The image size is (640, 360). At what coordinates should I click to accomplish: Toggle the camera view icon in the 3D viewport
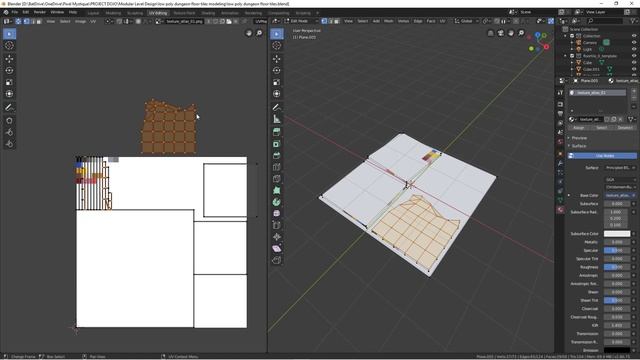(x=501, y=33)
